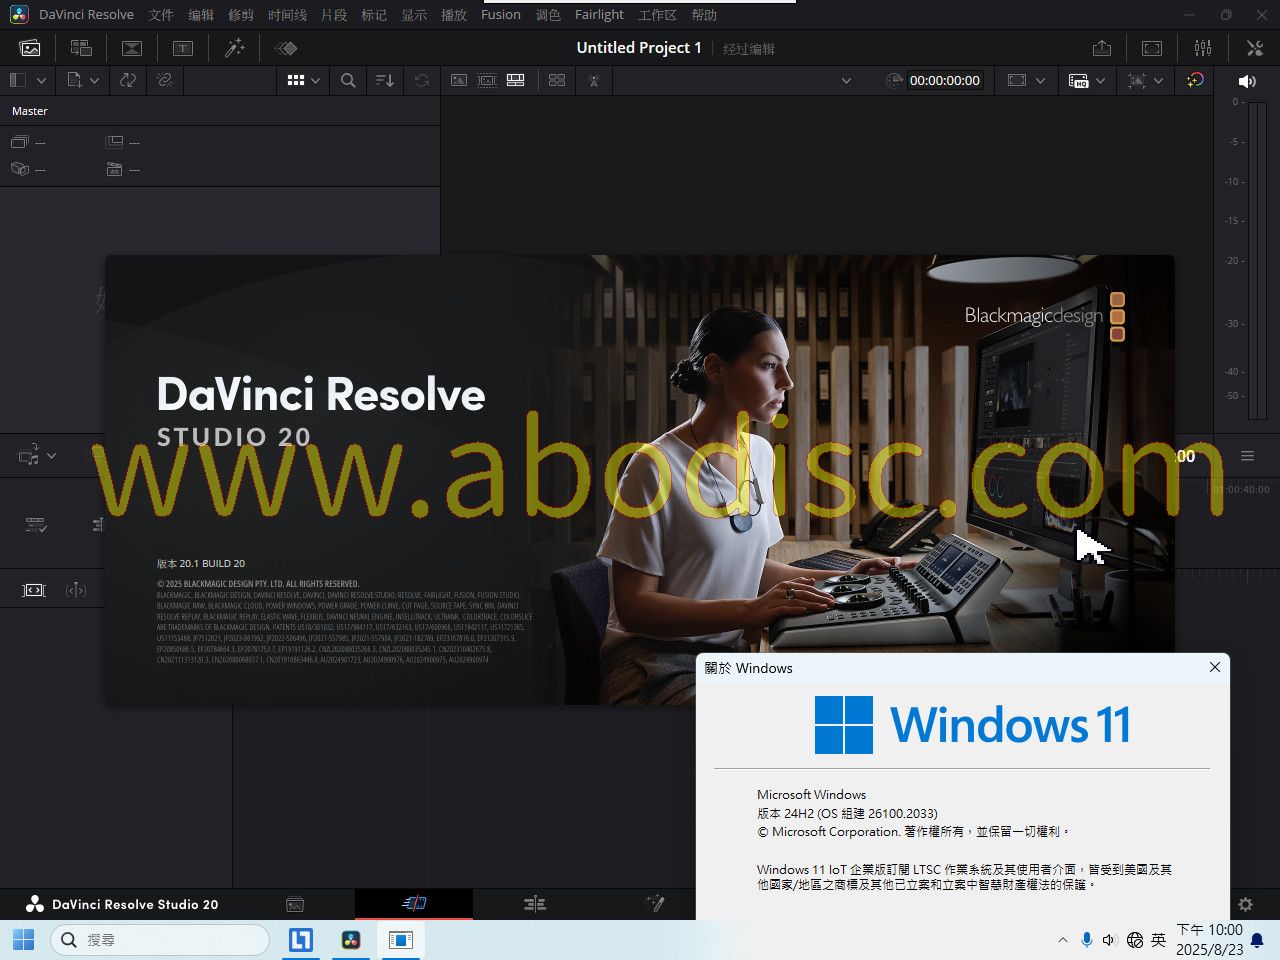Click the fit-to-width timeline icon

click(34, 590)
